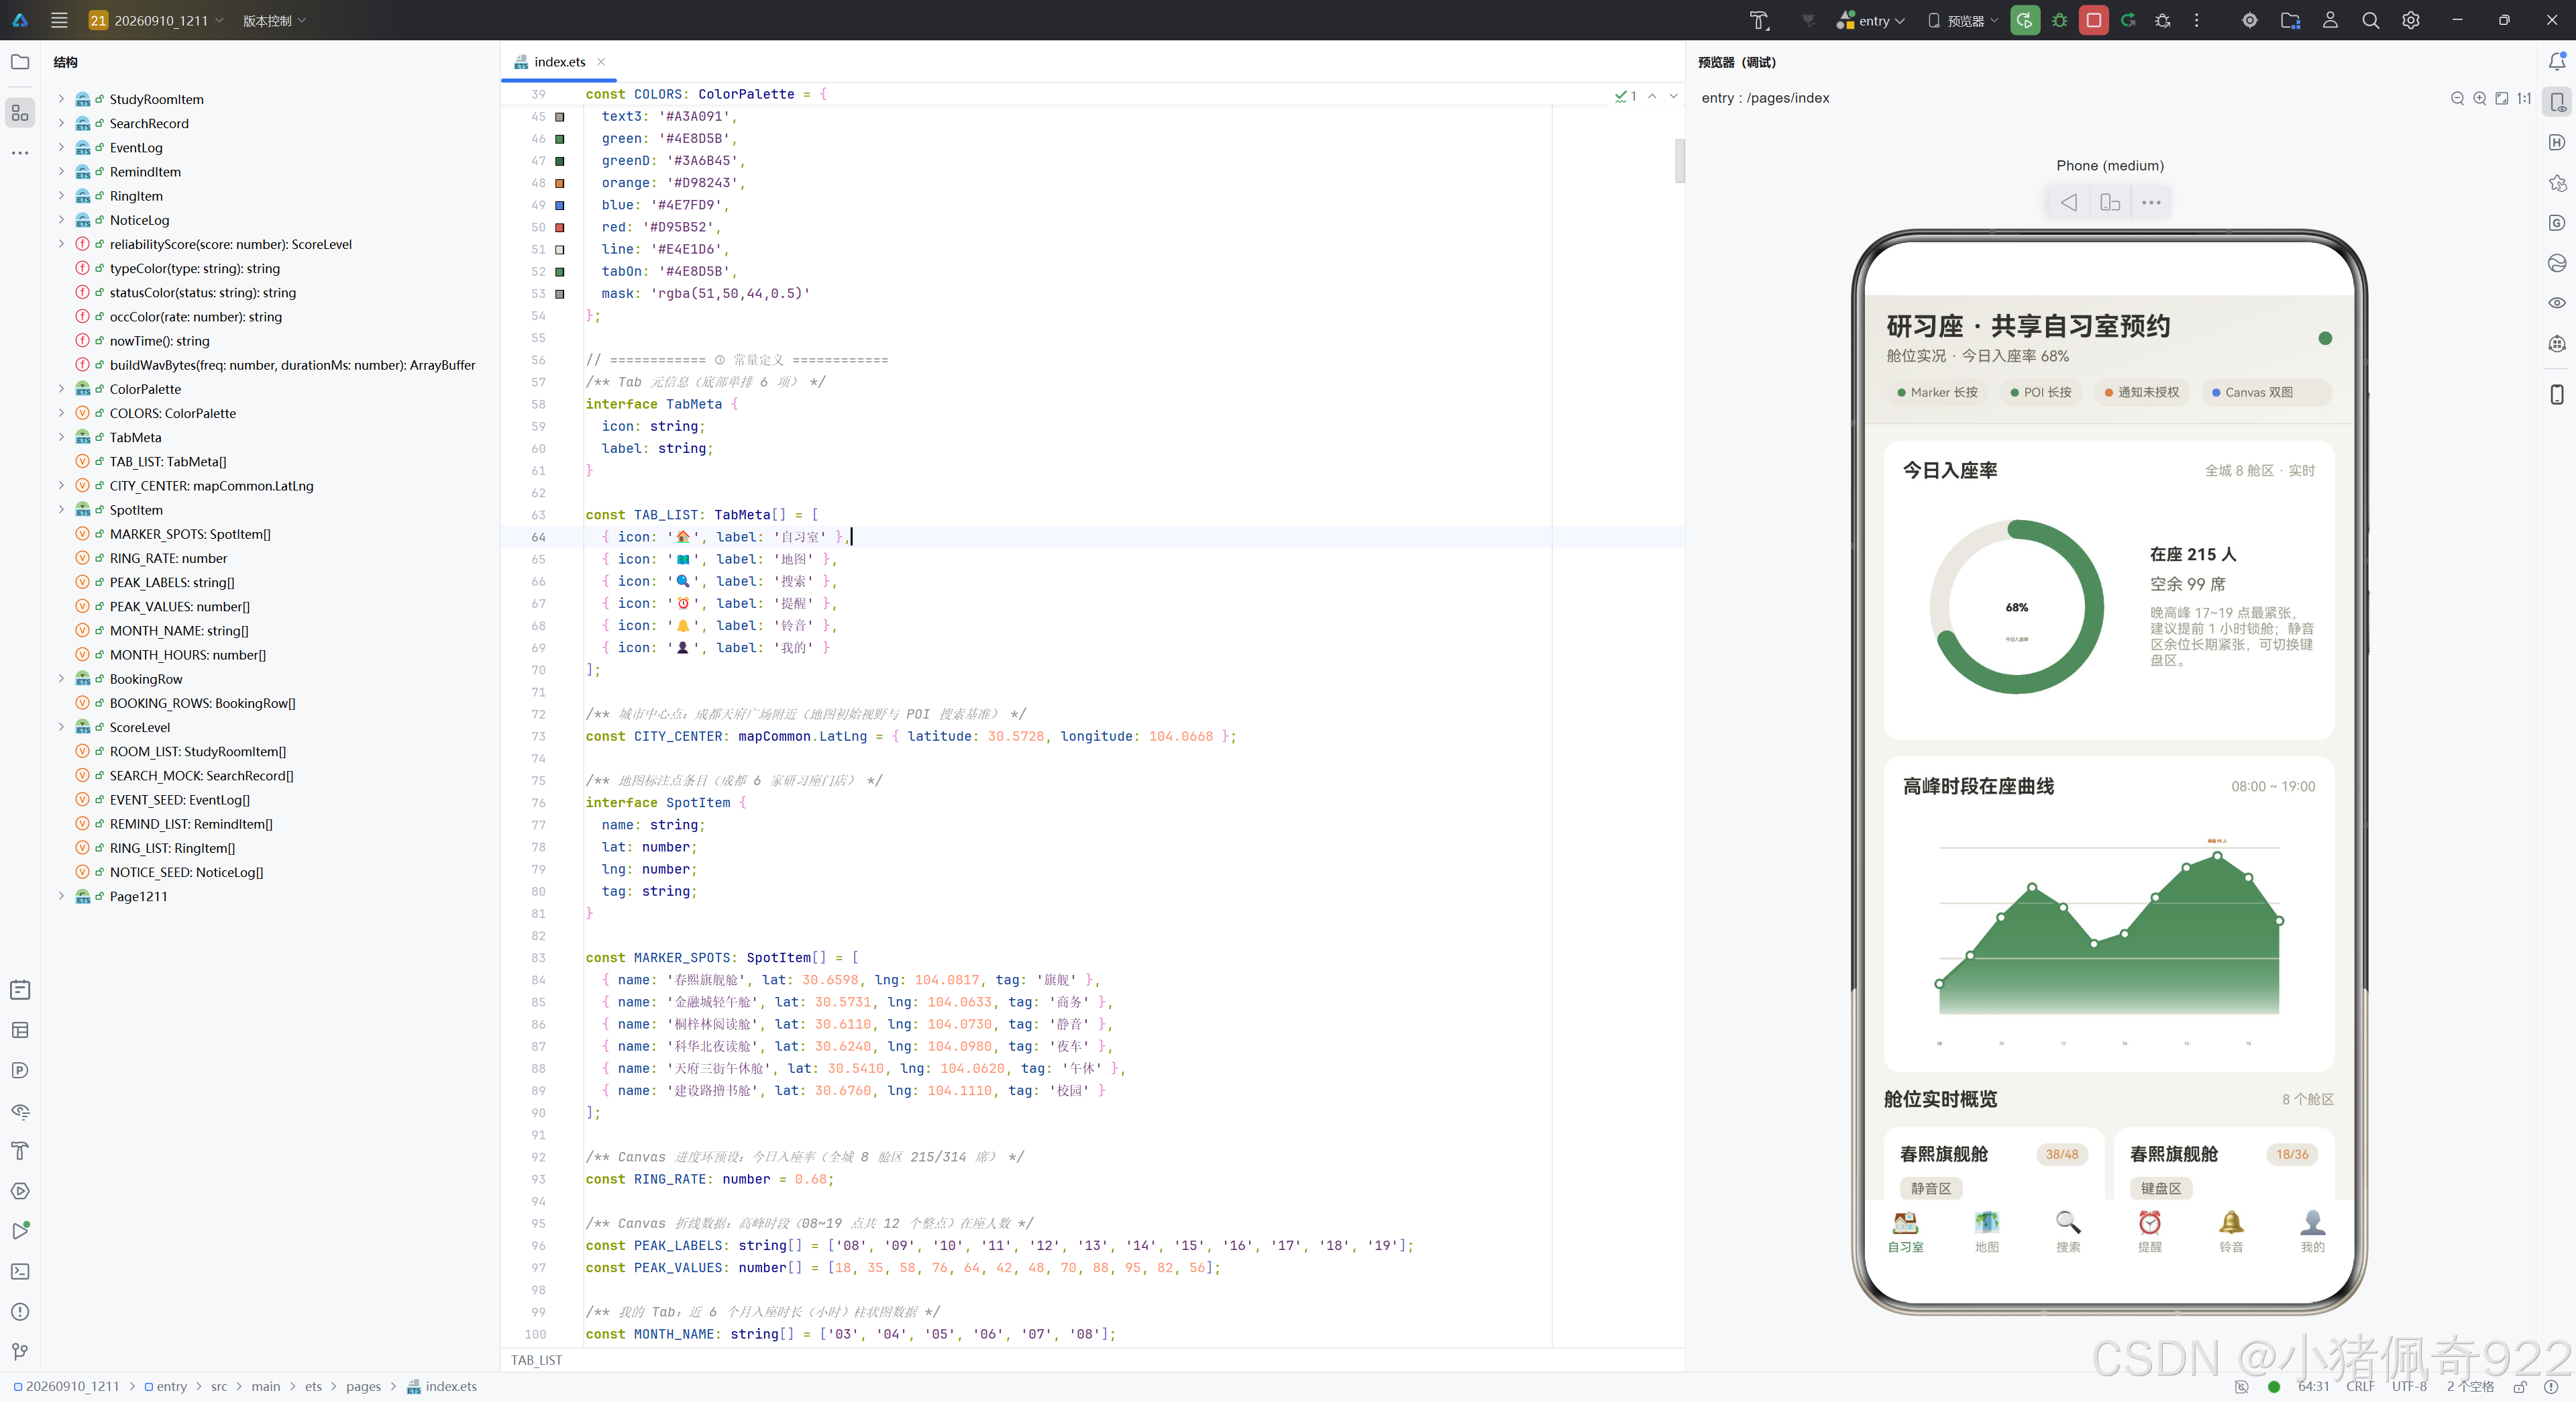Zoom in the previewer
Screen dimensions: 2576x1401
[x=2479, y=98]
